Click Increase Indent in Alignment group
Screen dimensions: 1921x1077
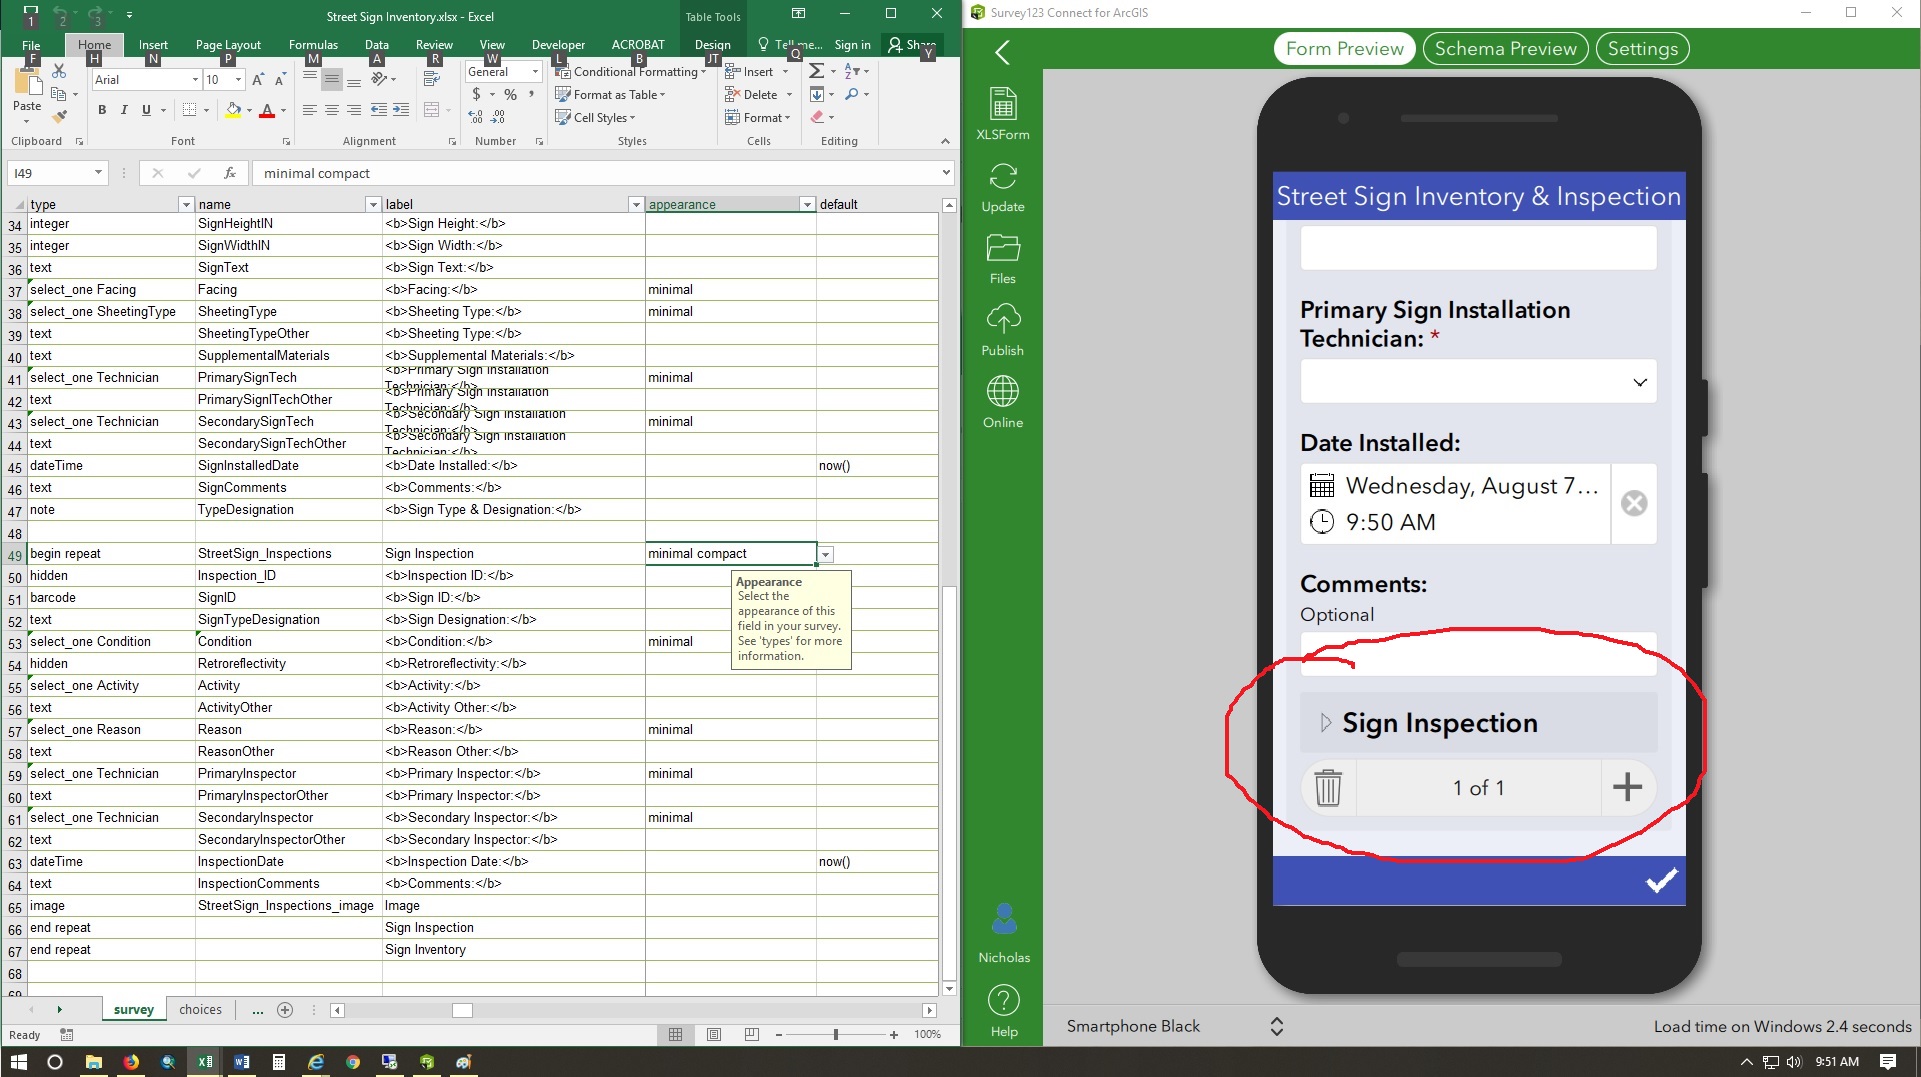click(401, 110)
